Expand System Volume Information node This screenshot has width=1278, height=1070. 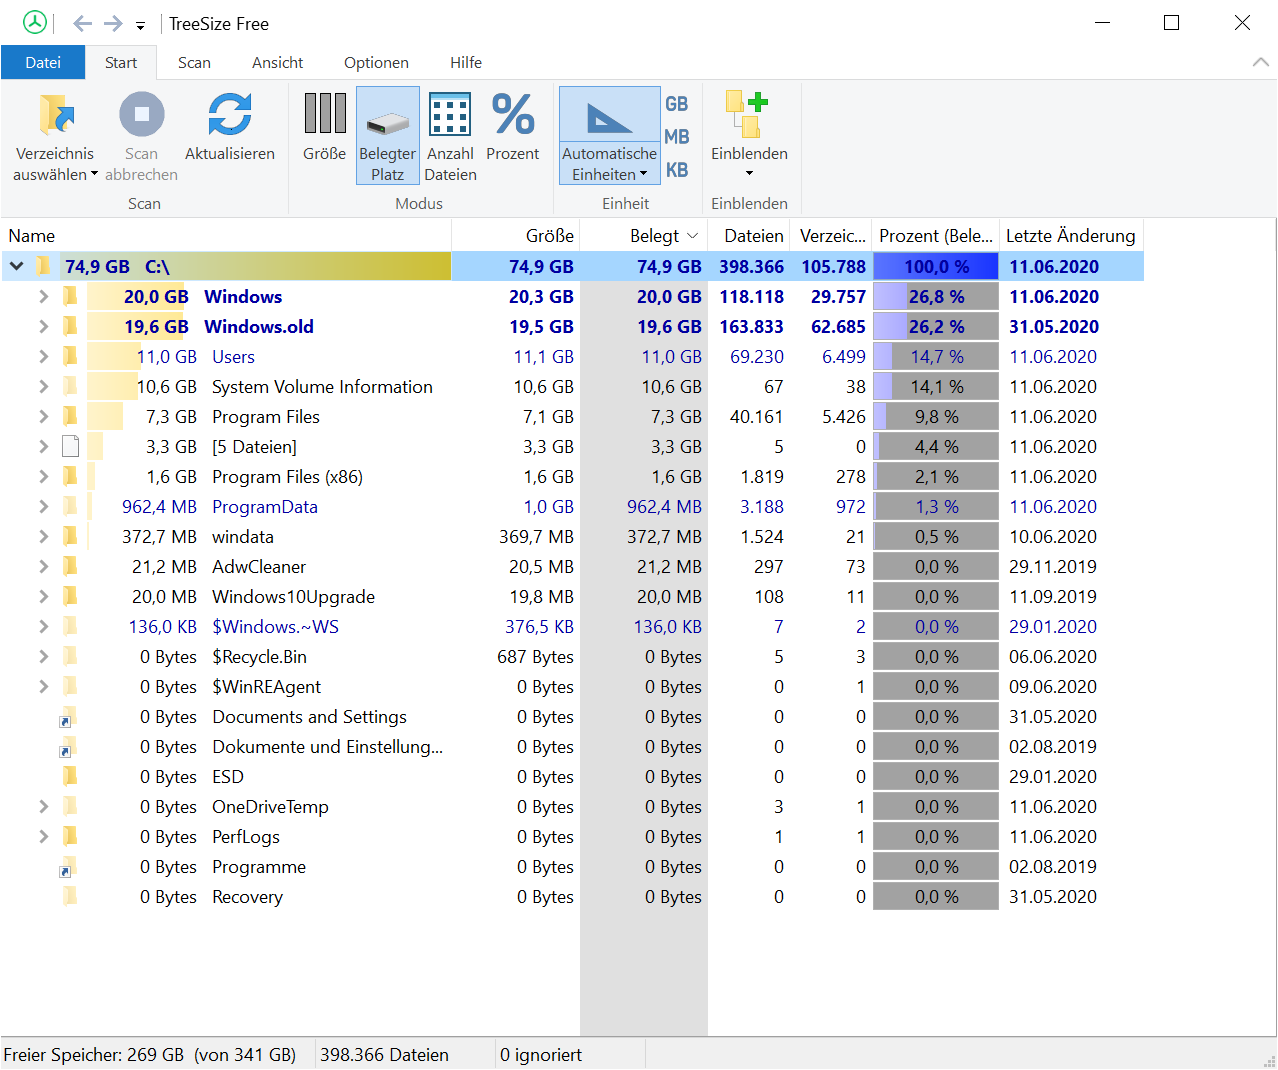(43, 386)
